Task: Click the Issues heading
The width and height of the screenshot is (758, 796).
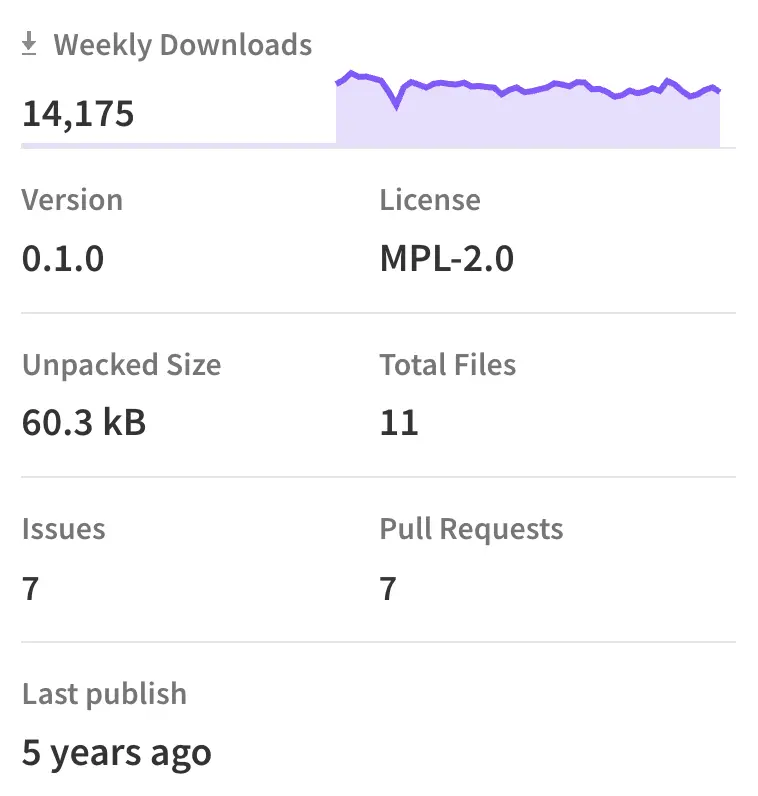Action: coord(63,529)
